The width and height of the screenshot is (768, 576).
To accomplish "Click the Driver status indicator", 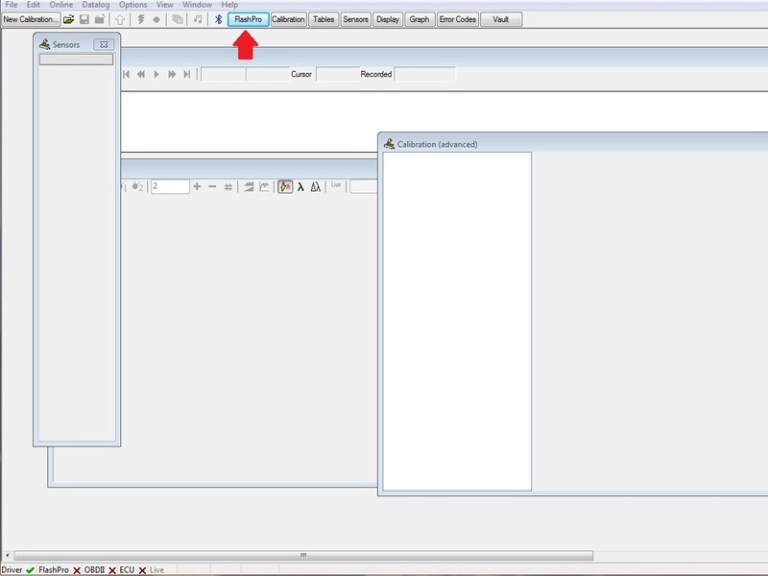I will click(x=18, y=570).
